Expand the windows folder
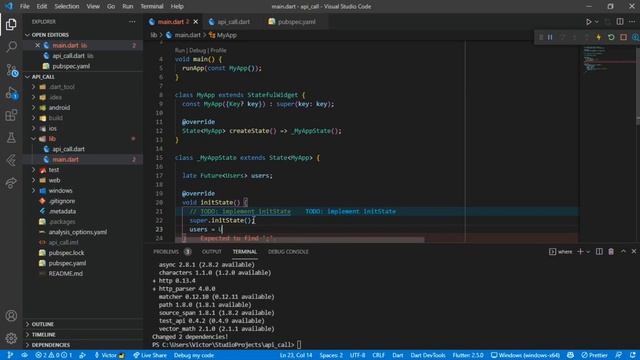 [x=33, y=191]
